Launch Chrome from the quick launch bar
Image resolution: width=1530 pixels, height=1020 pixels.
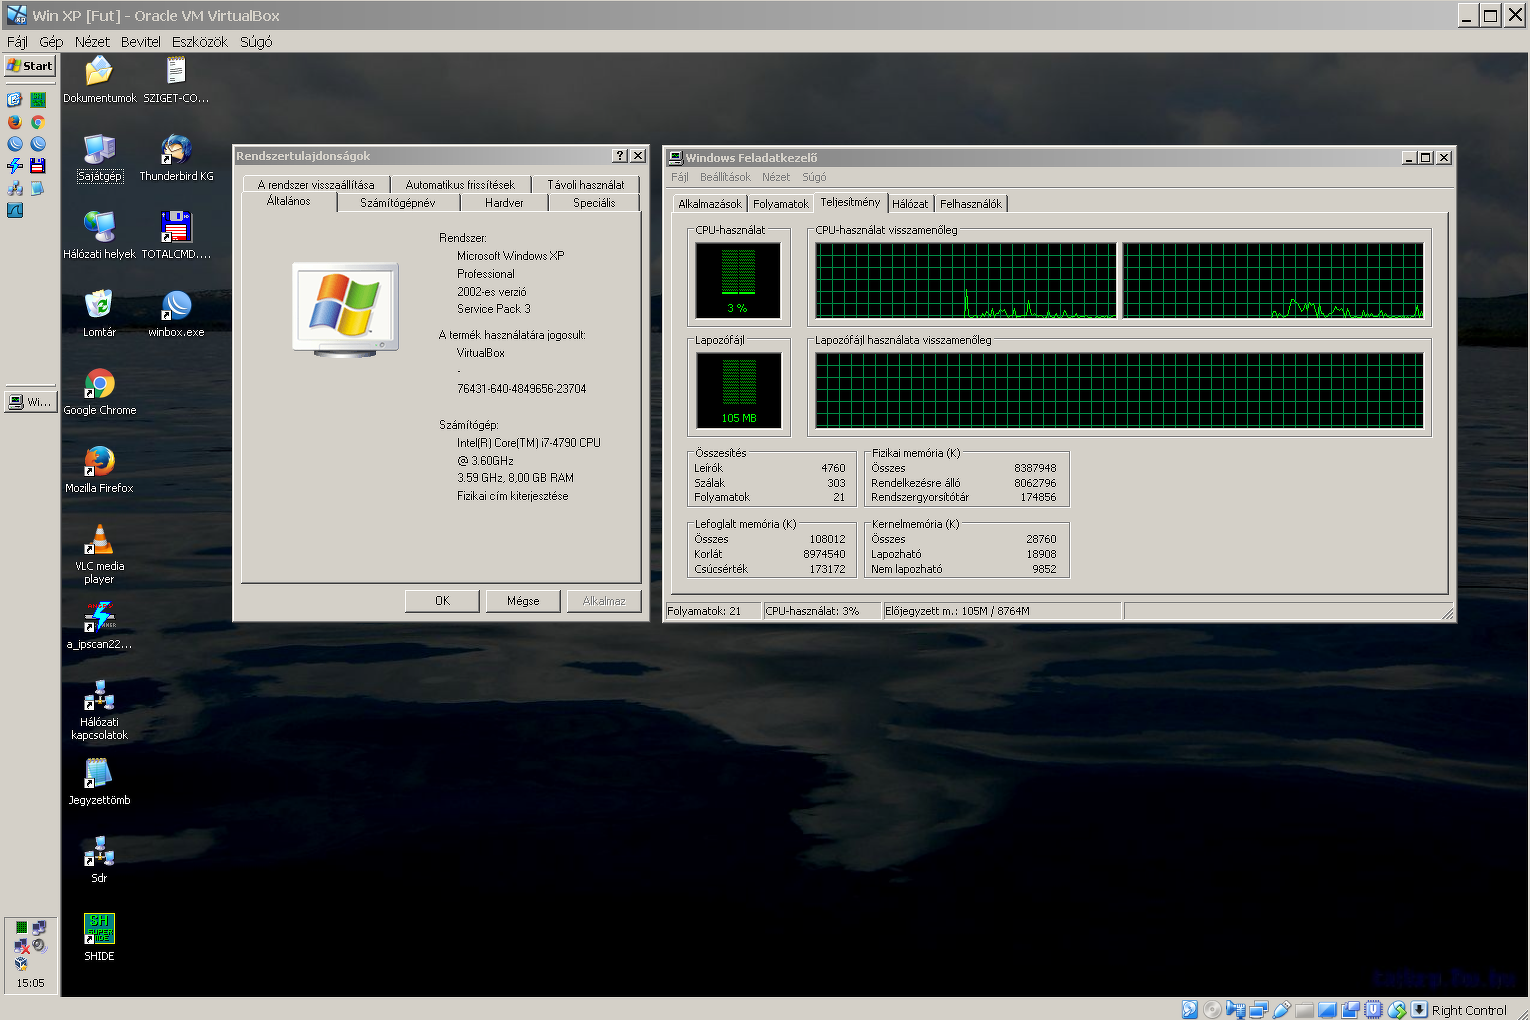pos(38,122)
